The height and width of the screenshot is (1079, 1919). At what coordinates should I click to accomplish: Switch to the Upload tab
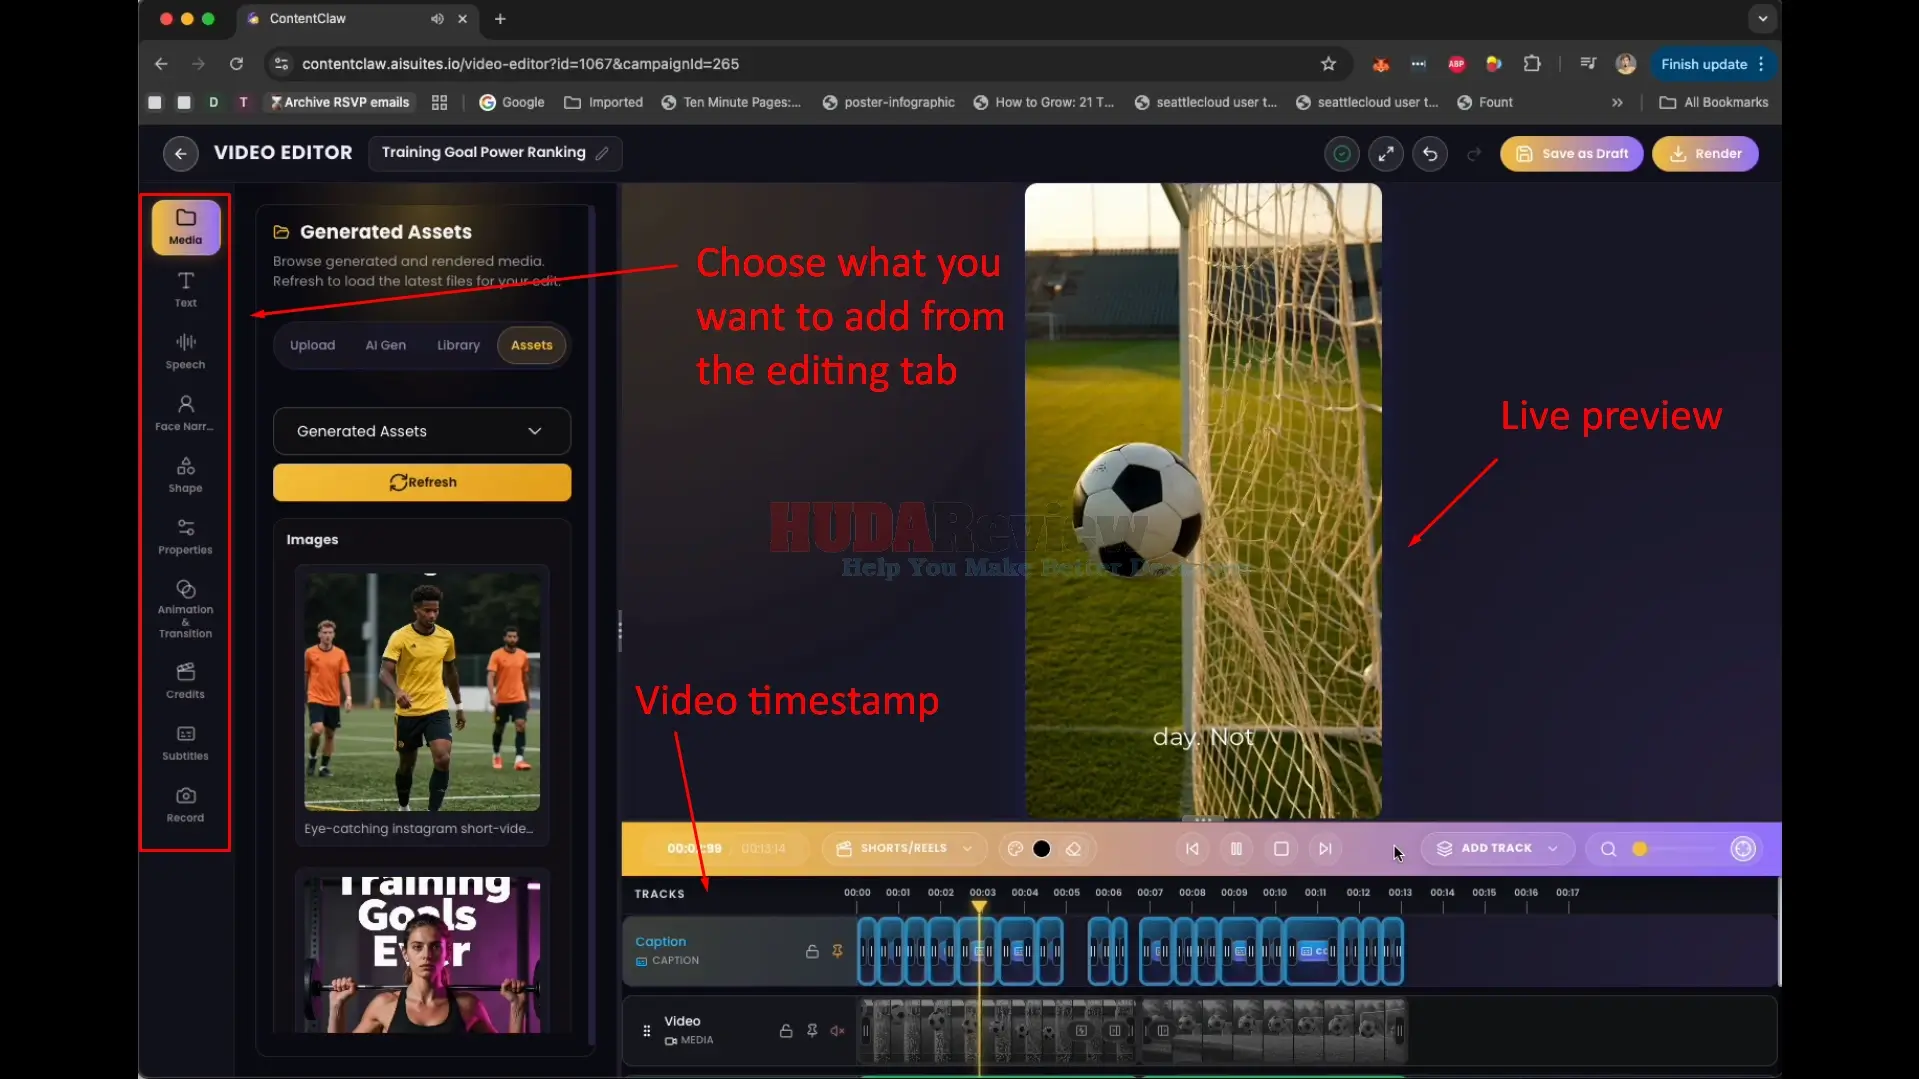click(x=313, y=345)
